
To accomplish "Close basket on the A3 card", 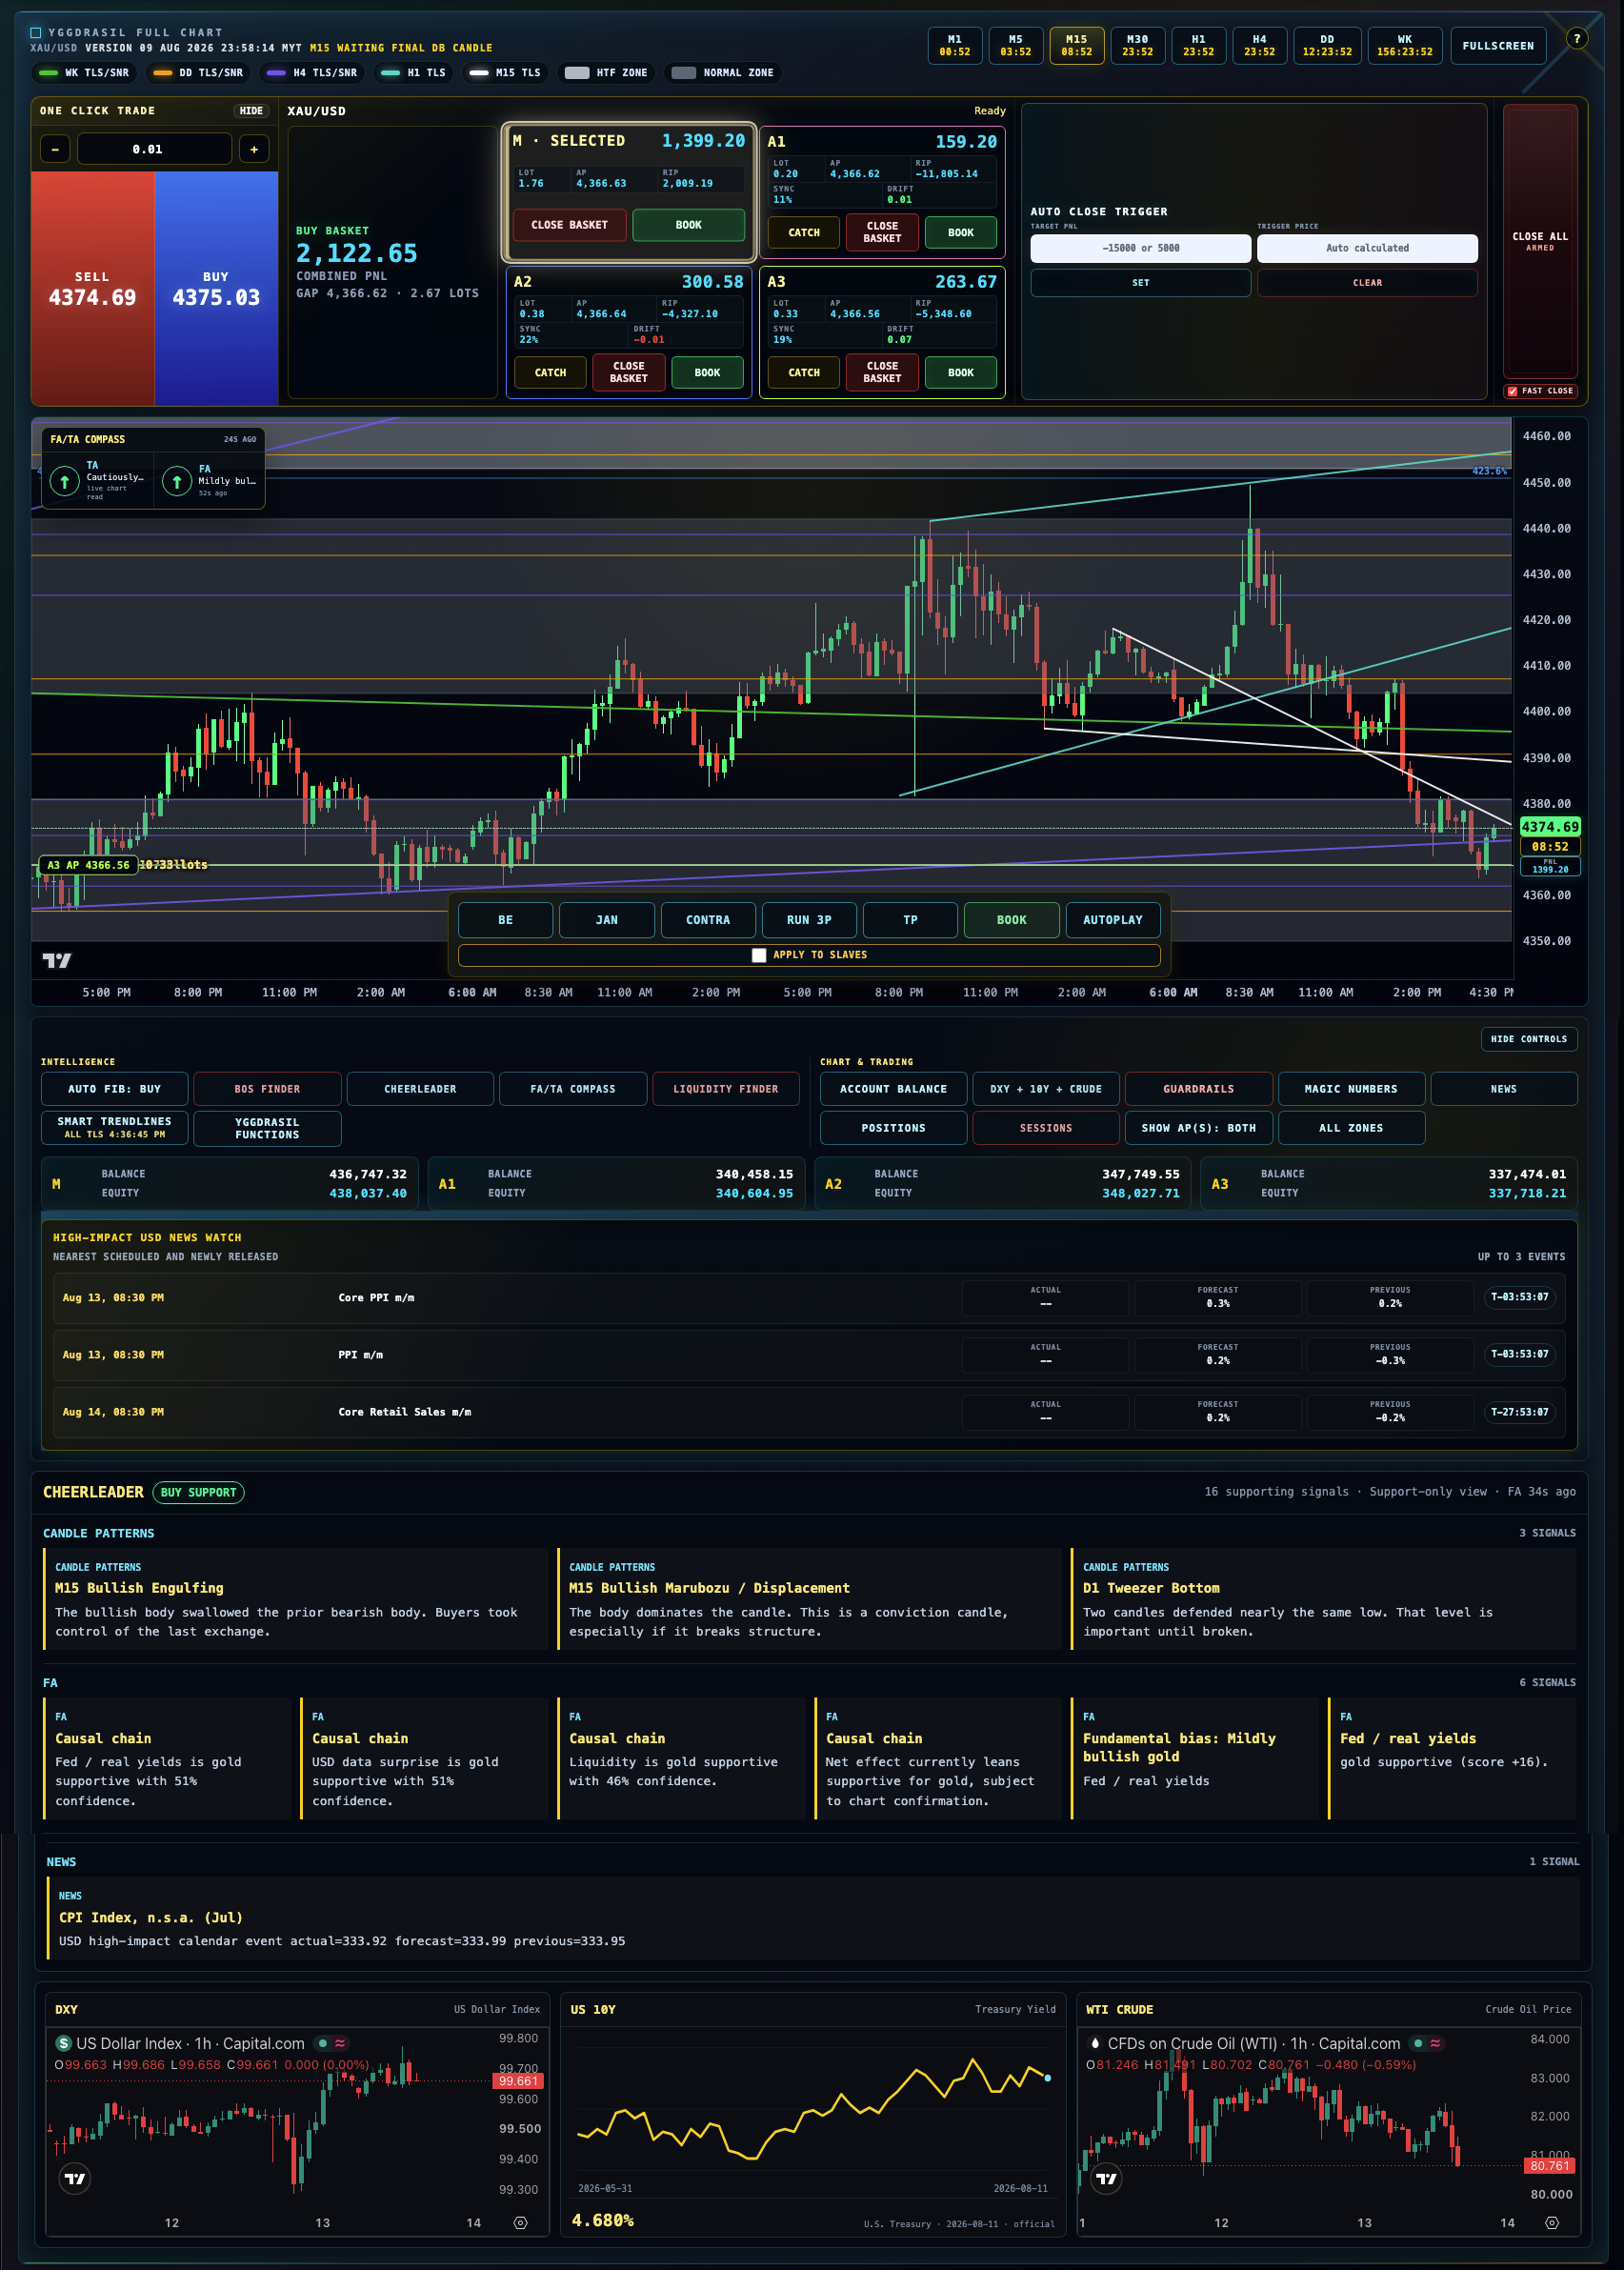I will (882, 372).
